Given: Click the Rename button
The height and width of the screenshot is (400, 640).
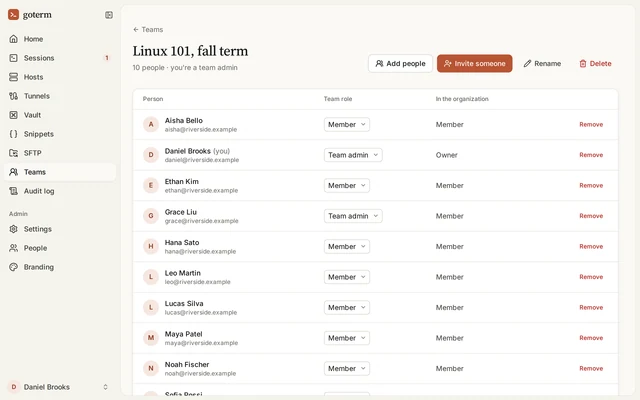Looking at the screenshot, I should pyautogui.click(x=542, y=63).
